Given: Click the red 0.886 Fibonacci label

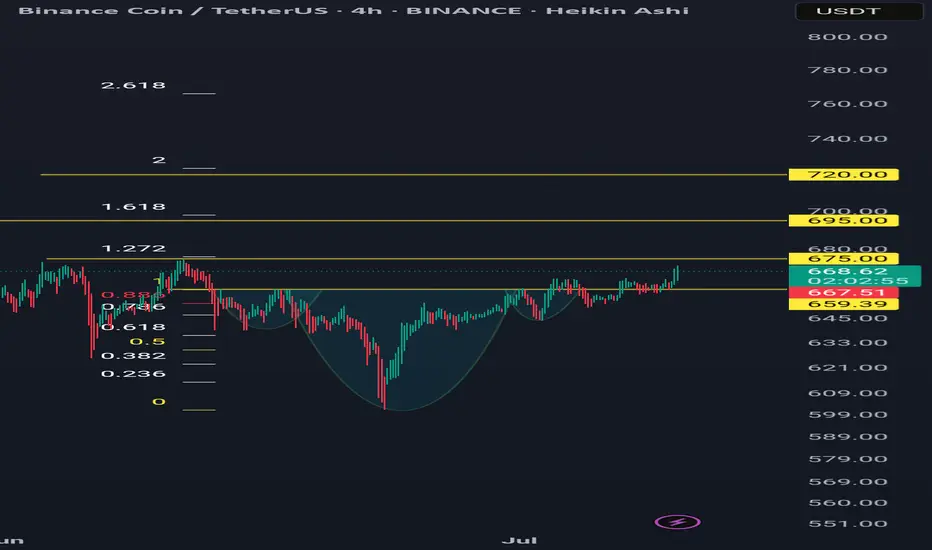Looking at the screenshot, I should pos(133,295).
